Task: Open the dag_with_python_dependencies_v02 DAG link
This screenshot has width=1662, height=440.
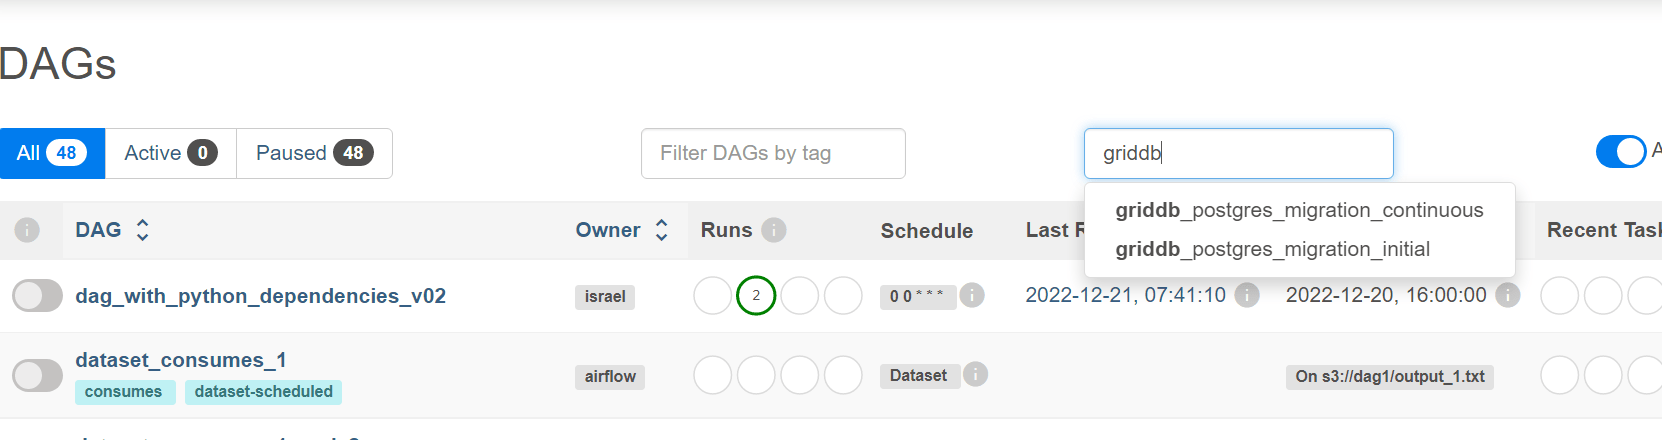Action: pos(260,296)
